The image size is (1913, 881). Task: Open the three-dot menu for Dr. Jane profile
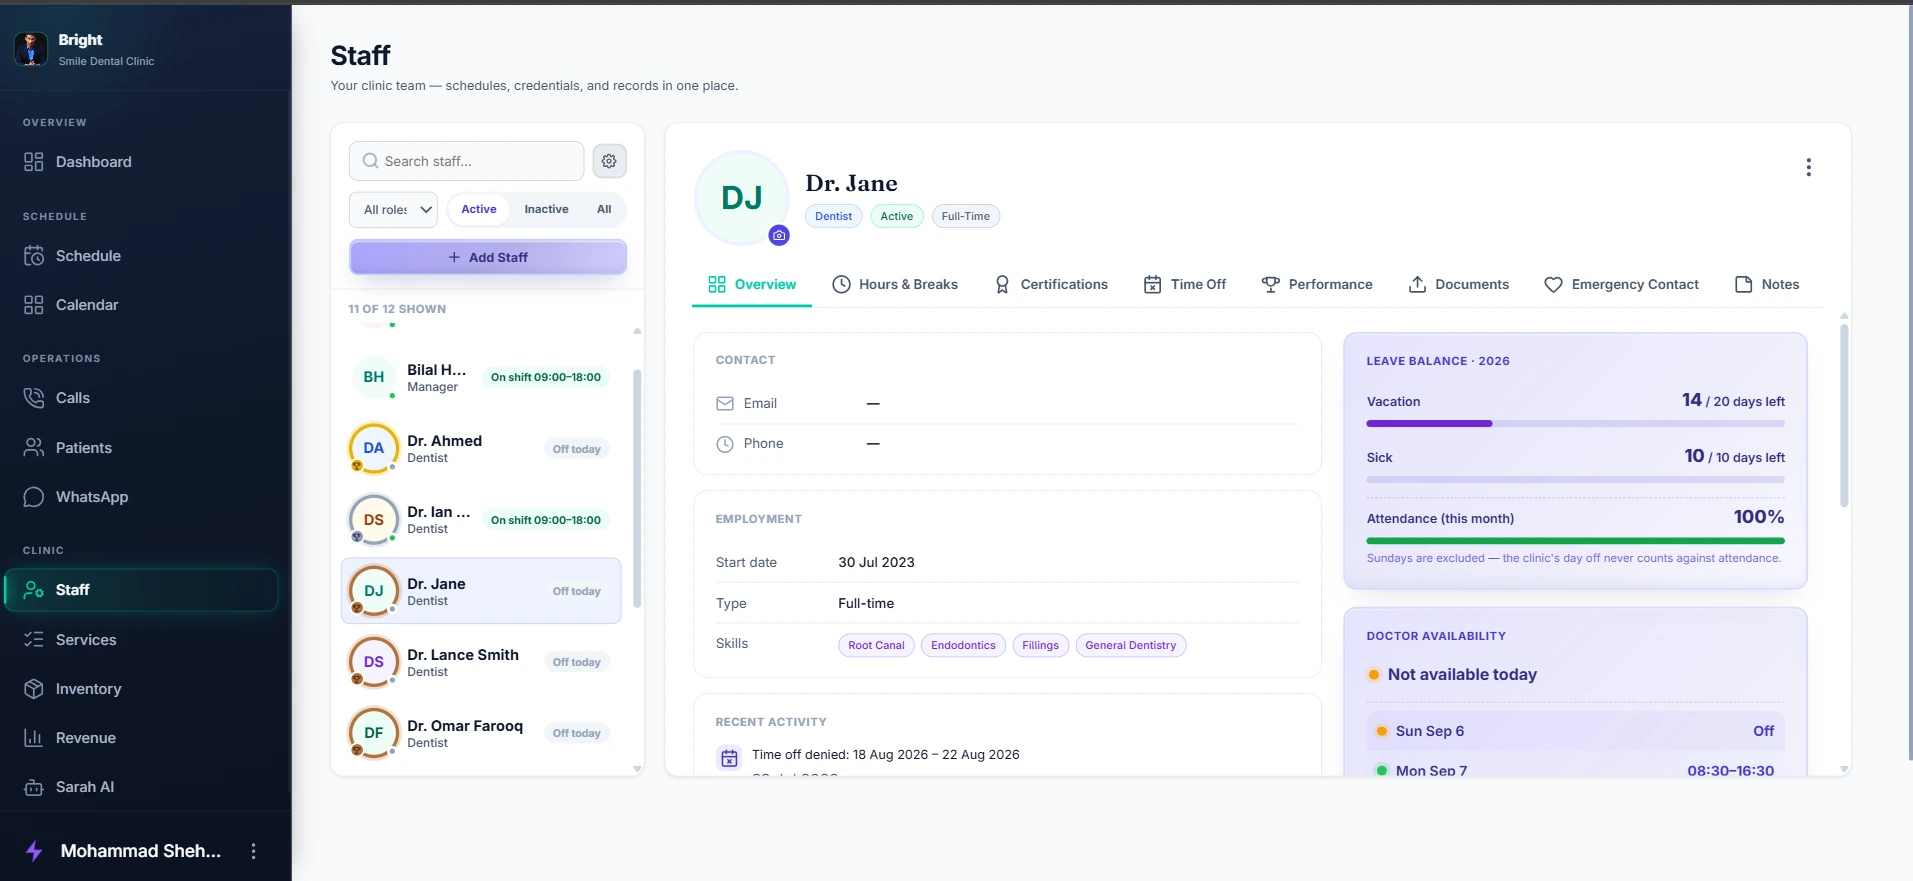click(1808, 167)
